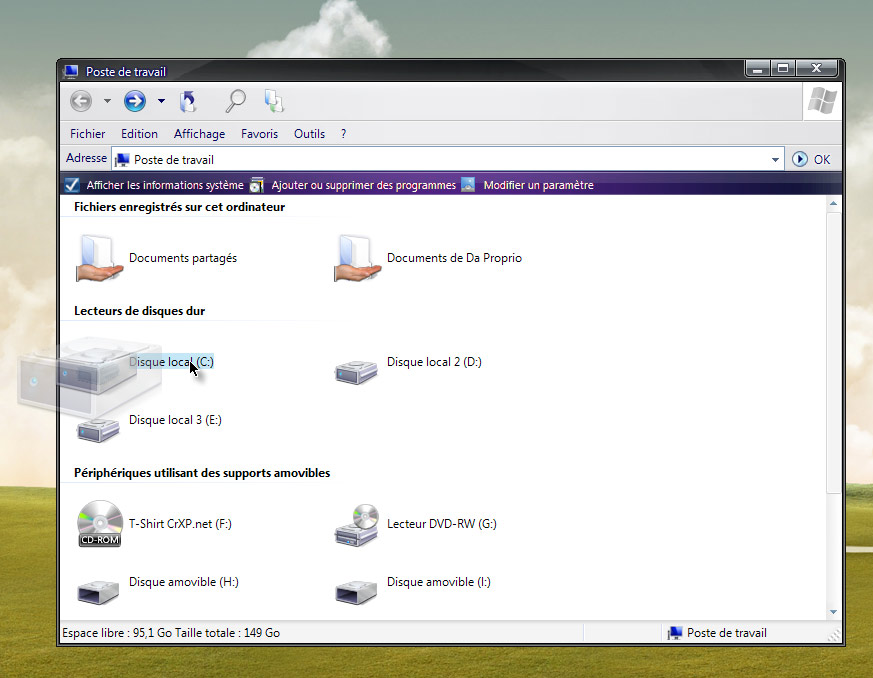Click the Disque local 3 (E:) label
The height and width of the screenshot is (678, 873).
(175, 420)
